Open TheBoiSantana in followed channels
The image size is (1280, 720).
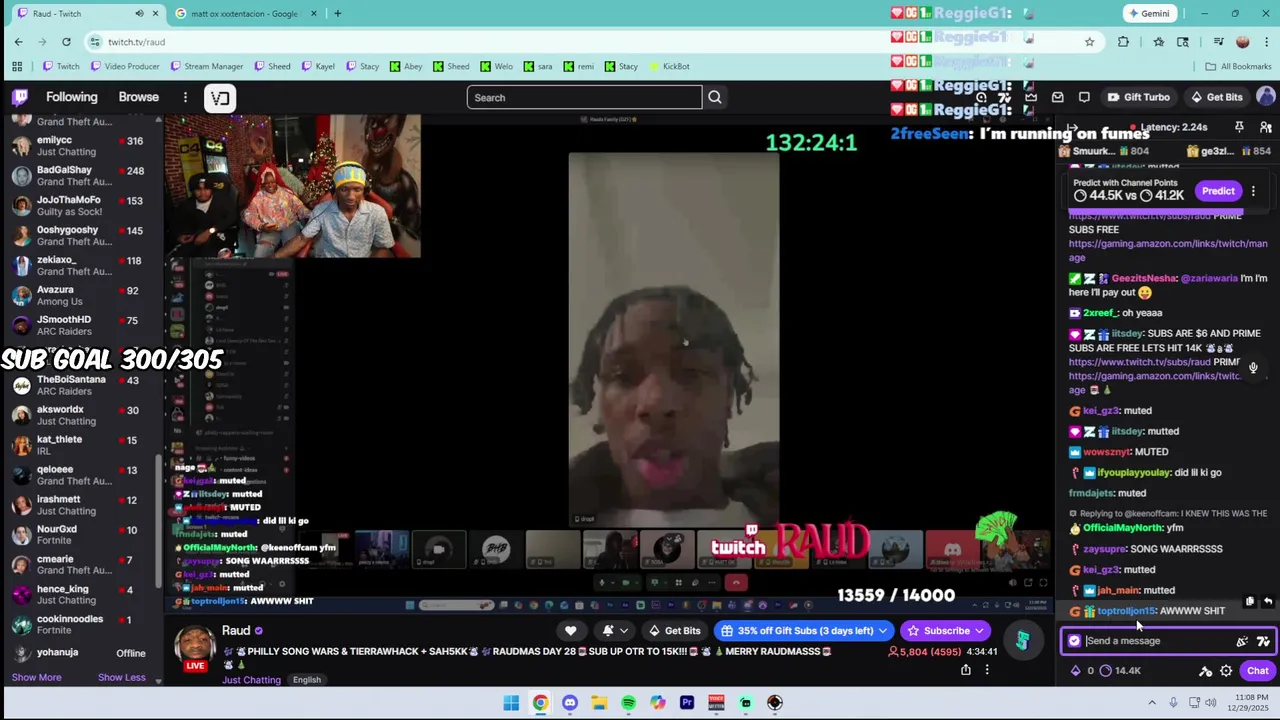tap(85, 385)
